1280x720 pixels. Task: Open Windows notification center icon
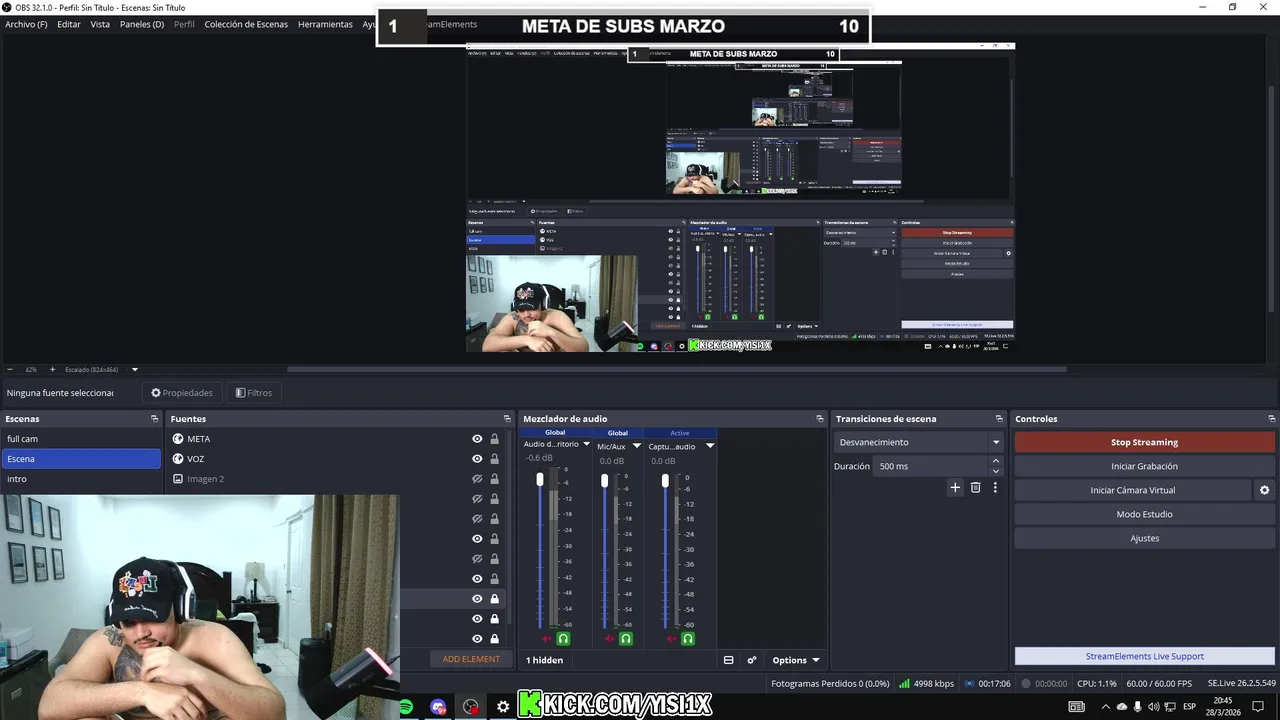(1258, 707)
